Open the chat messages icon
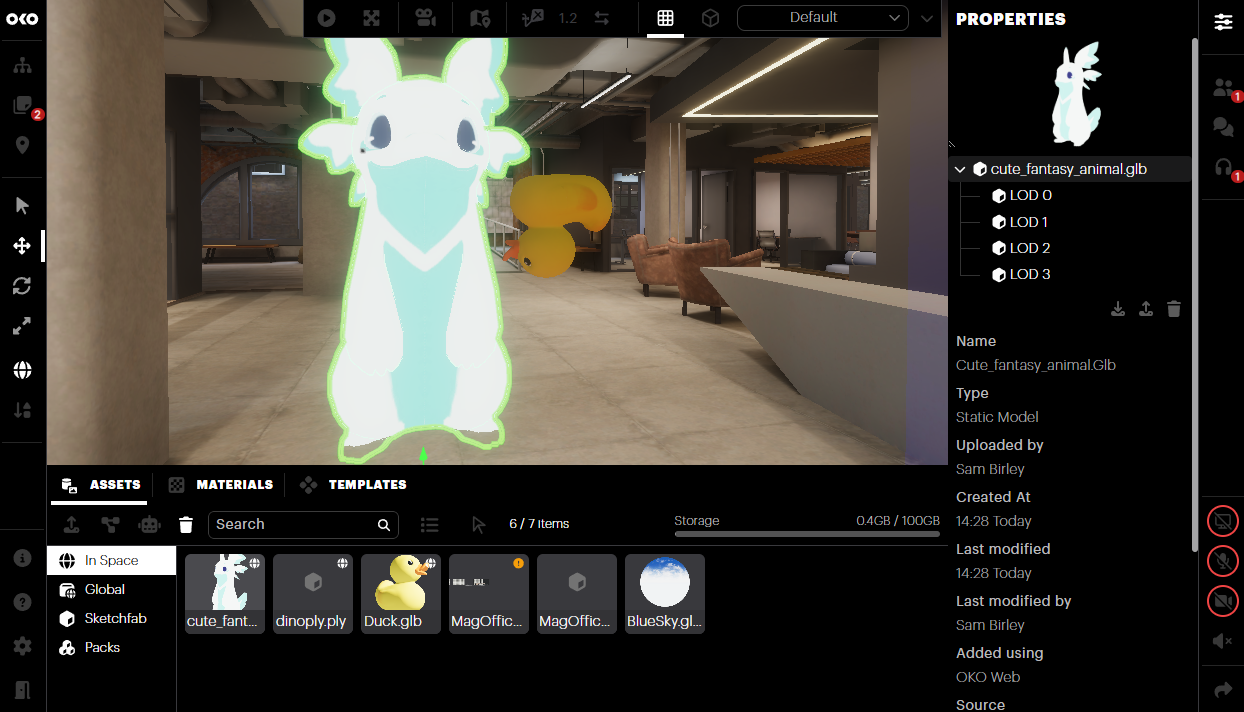 (x=1222, y=127)
